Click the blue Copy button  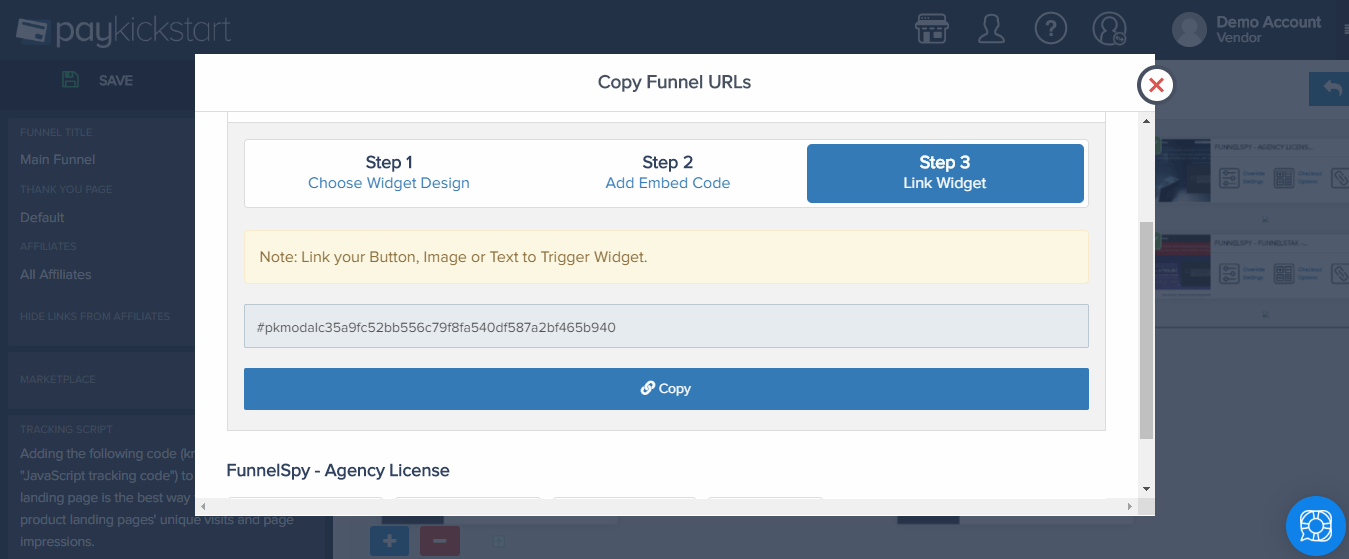point(666,388)
